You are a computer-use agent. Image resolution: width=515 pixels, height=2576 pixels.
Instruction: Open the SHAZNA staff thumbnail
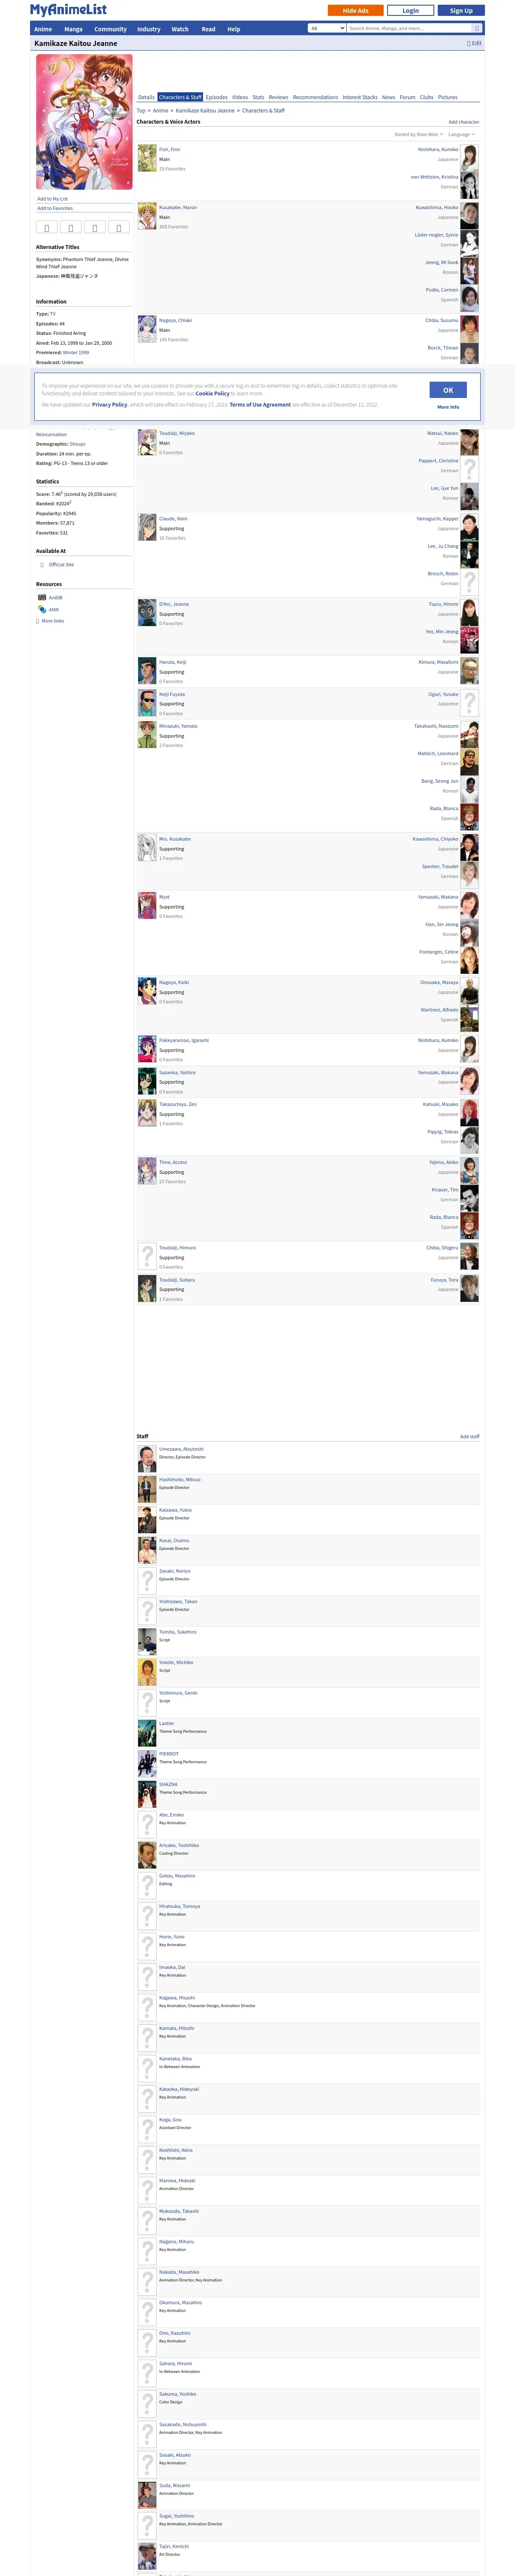click(x=147, y=1794)
